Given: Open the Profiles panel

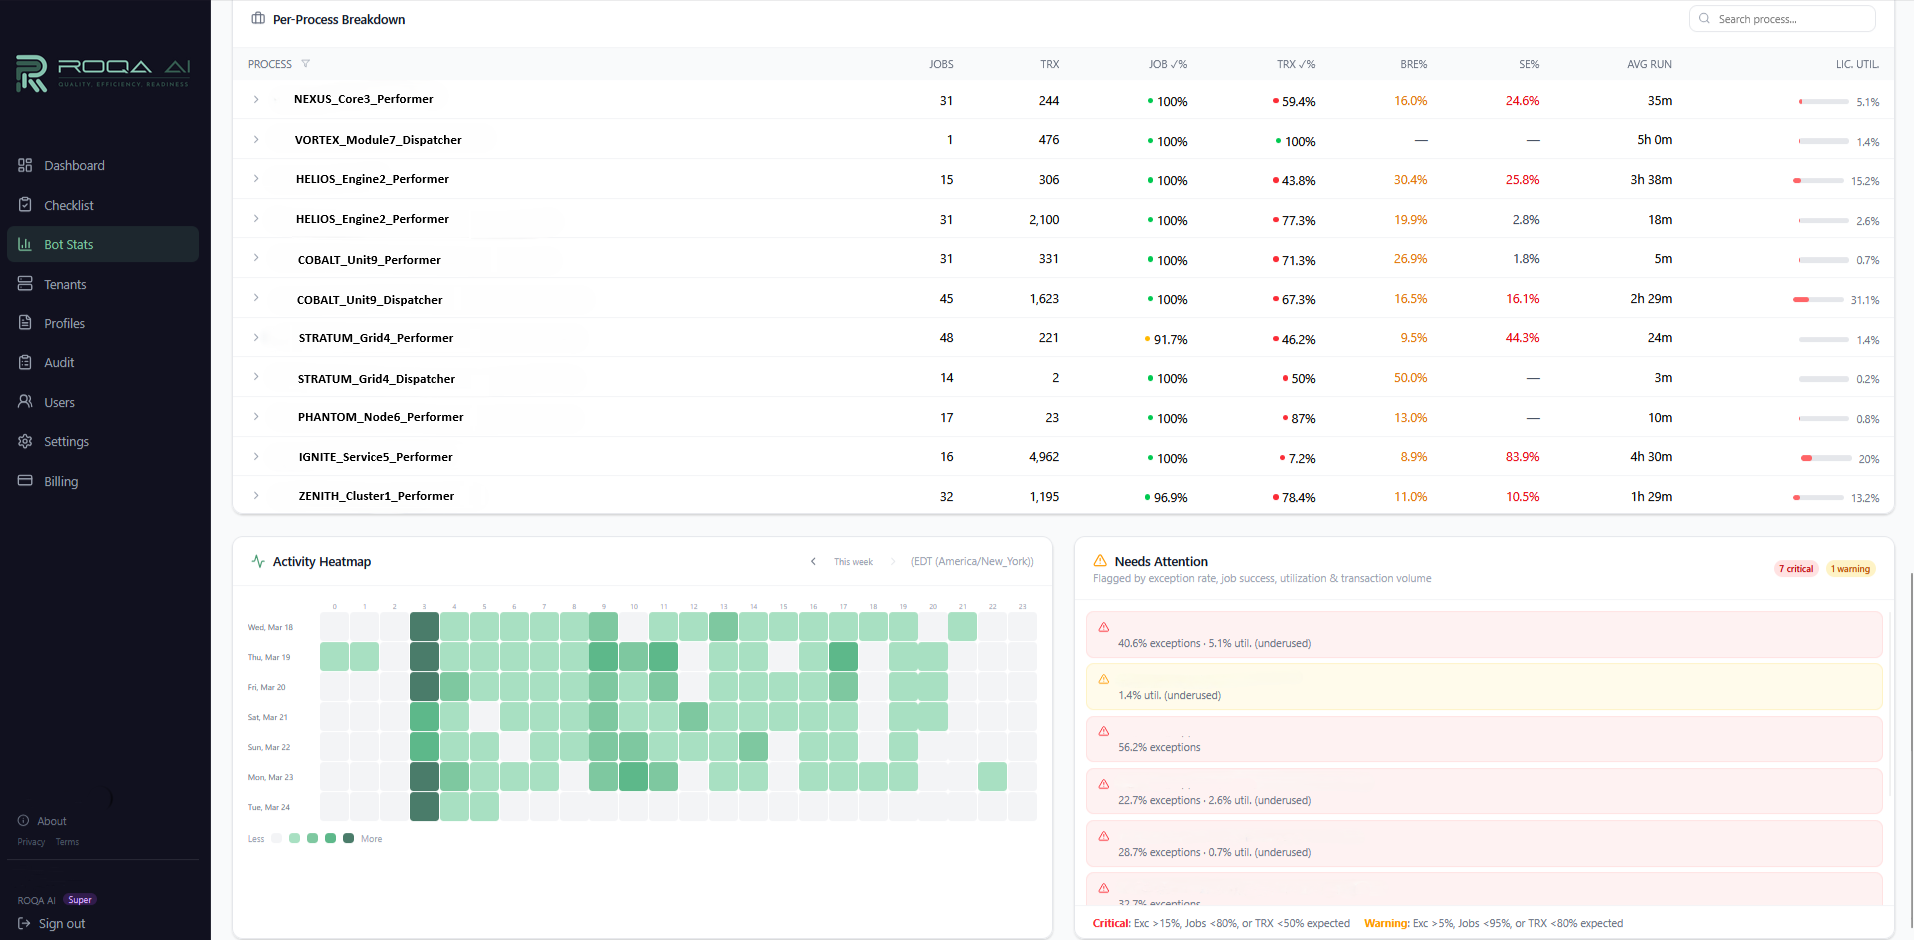Looking at the screenshot, I should click(x=64, y=323).
